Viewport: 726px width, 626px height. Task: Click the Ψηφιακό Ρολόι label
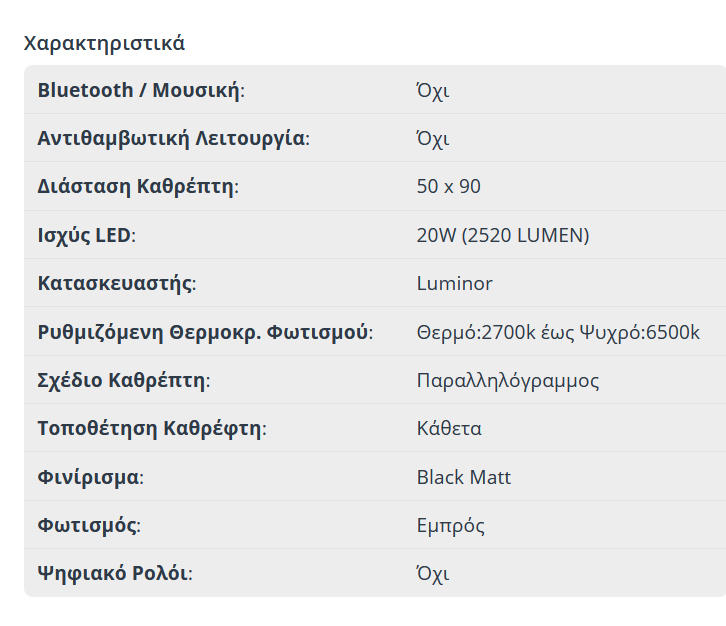[114, 573]
